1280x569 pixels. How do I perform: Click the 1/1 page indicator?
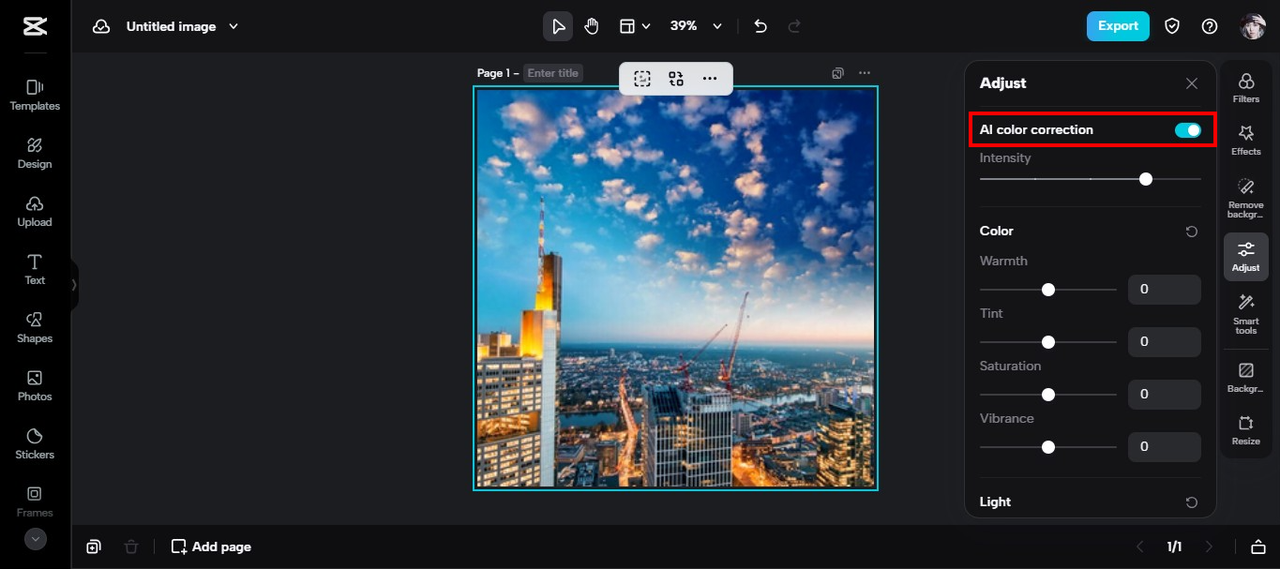point(1174,547)
